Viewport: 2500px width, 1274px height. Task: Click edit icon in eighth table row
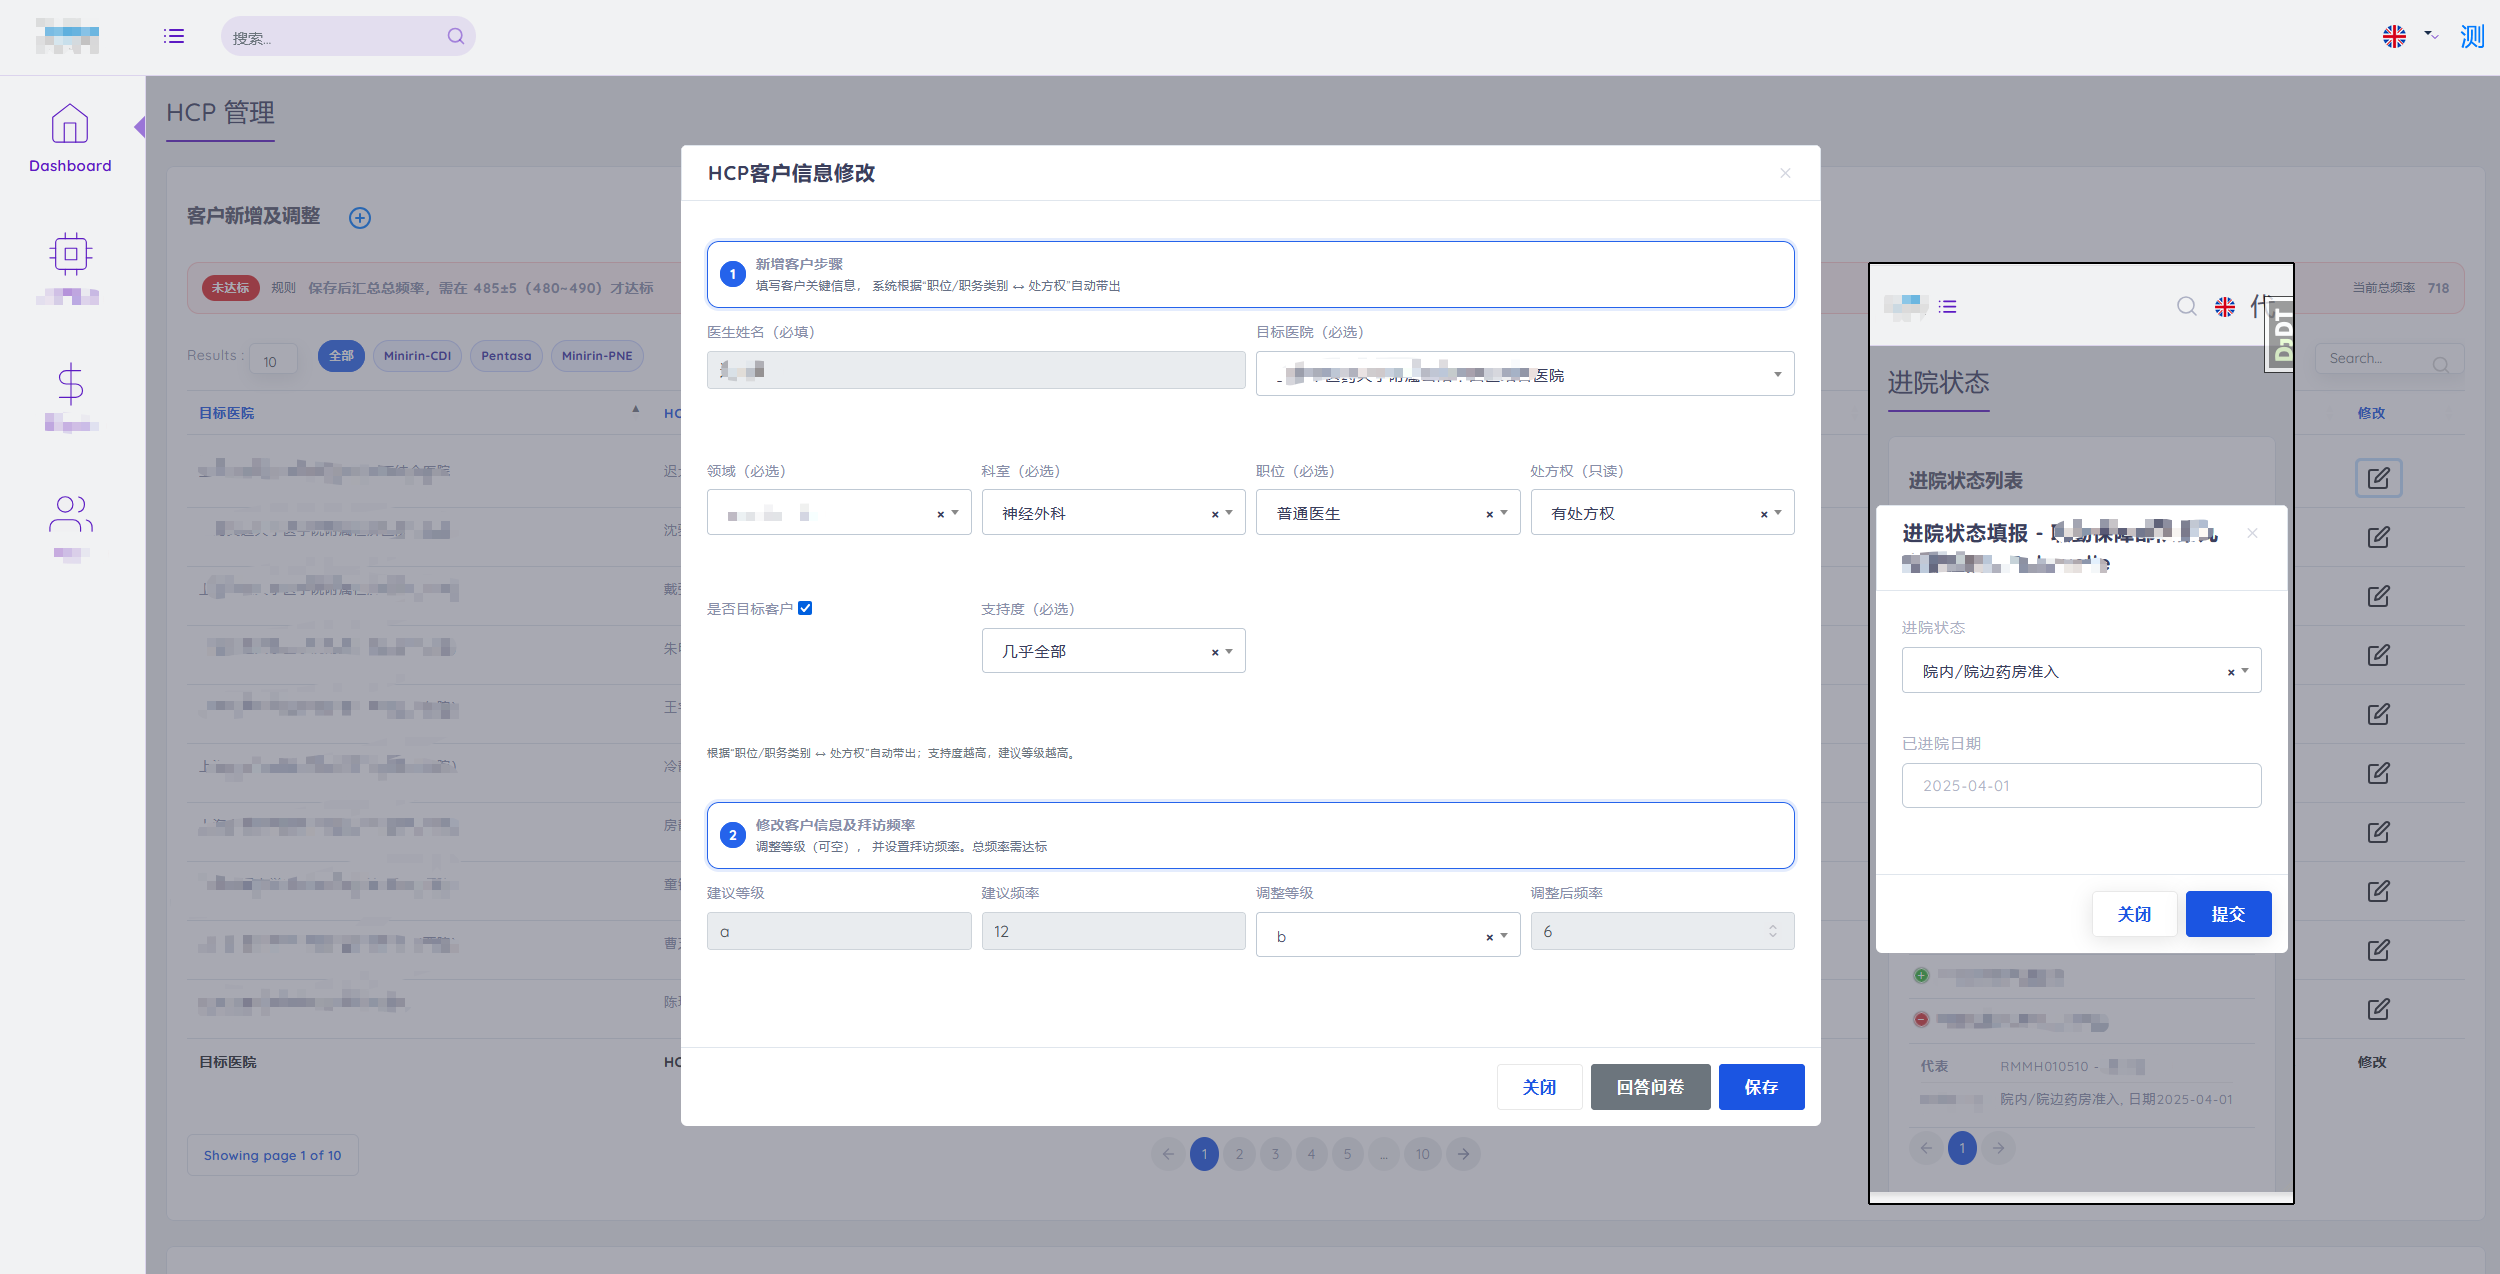pyautogui.click(x=2379, y=891)
